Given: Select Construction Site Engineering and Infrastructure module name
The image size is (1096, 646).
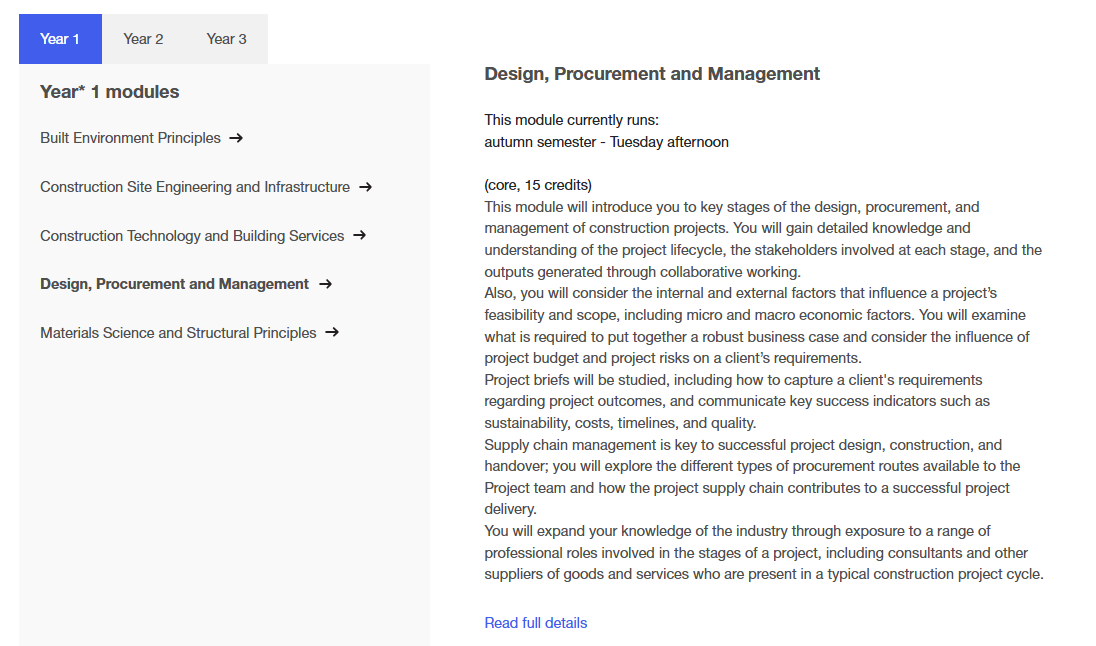Looking at the screenshot, I should click(195, 187).
